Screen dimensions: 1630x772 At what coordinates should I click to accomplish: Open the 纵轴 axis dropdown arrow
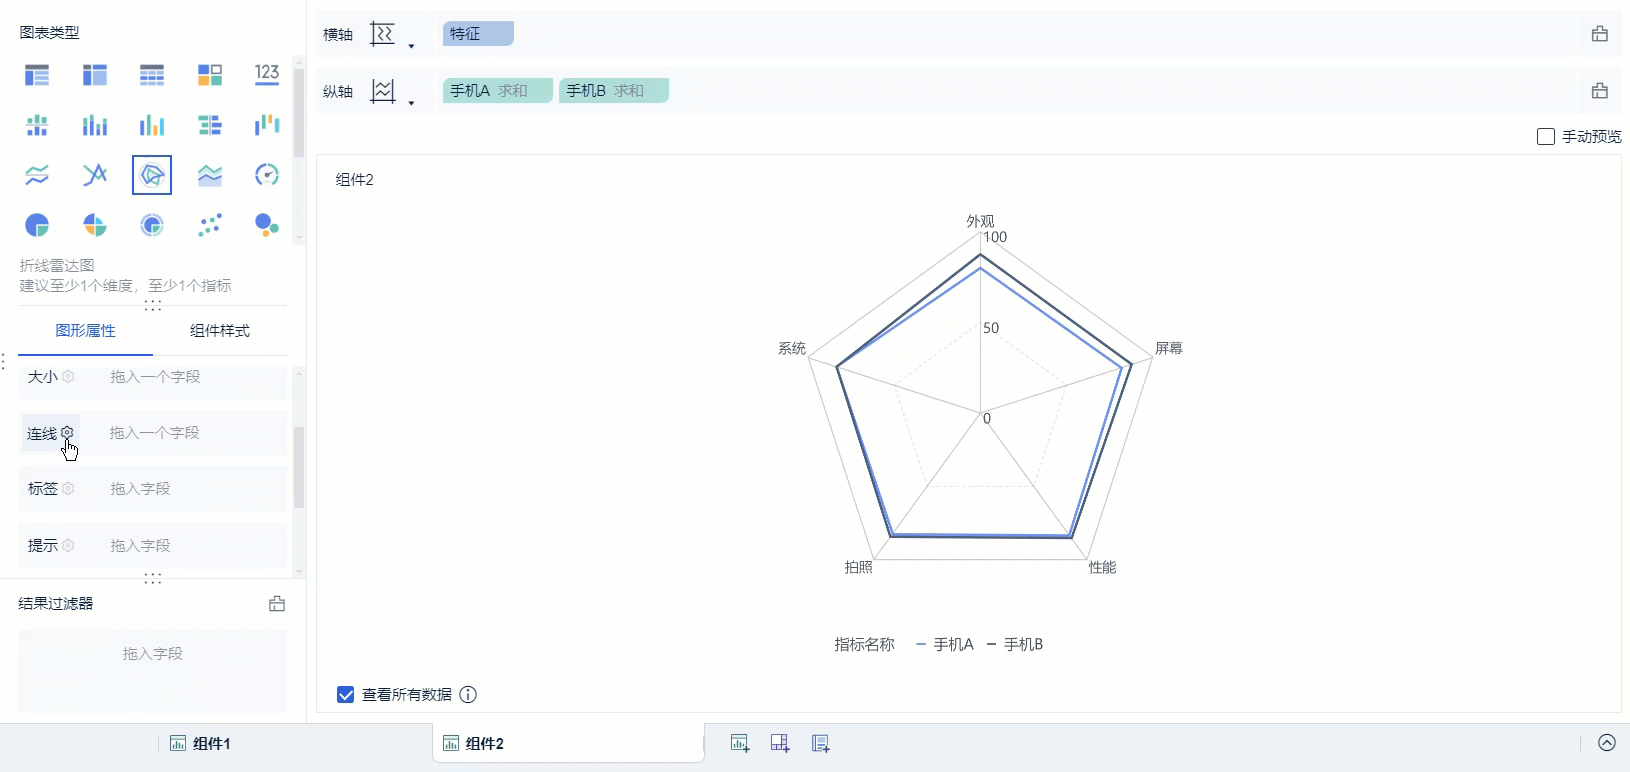[411, 103]
